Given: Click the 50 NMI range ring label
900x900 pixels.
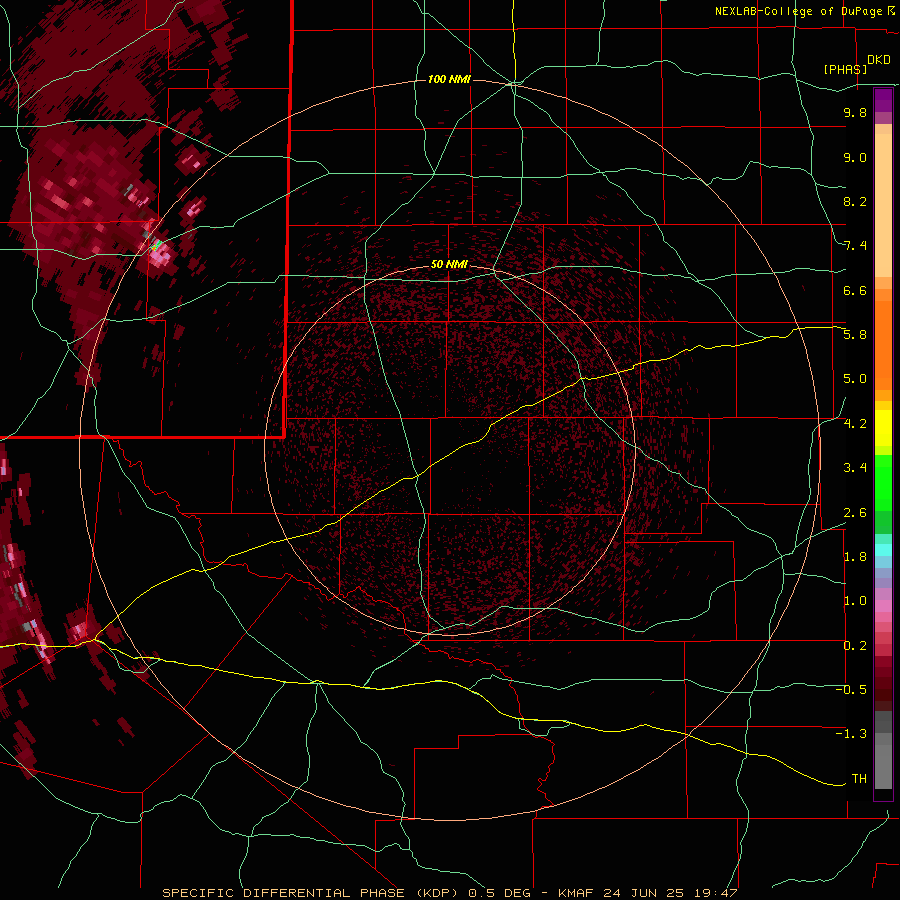Looking at the screenshot, I should [x=449, y=264].
